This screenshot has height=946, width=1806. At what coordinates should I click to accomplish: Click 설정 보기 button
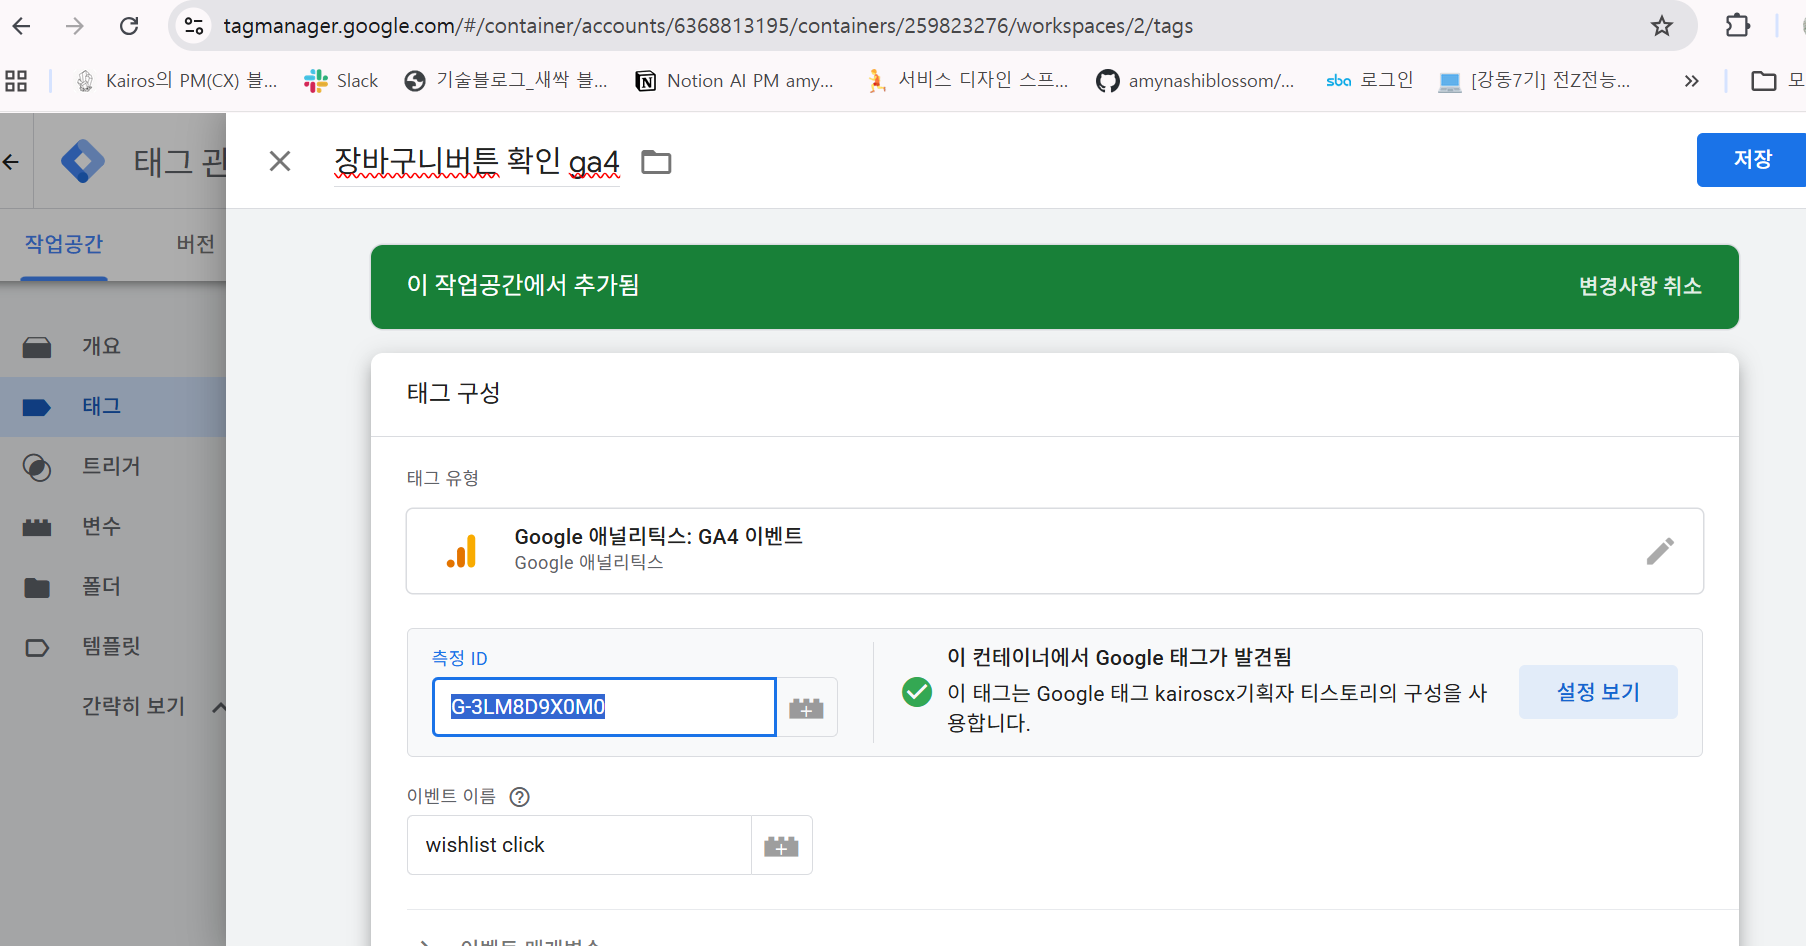1598,692
